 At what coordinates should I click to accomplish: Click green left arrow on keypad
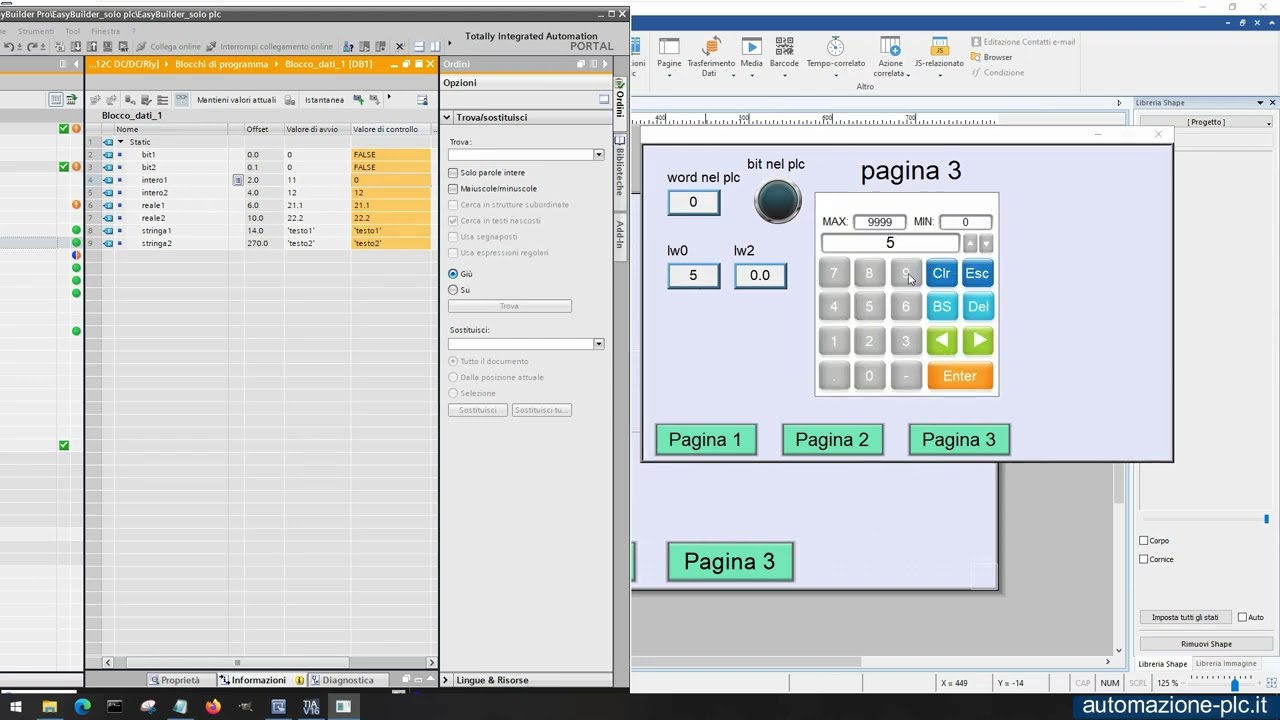(x=941, y=341)
